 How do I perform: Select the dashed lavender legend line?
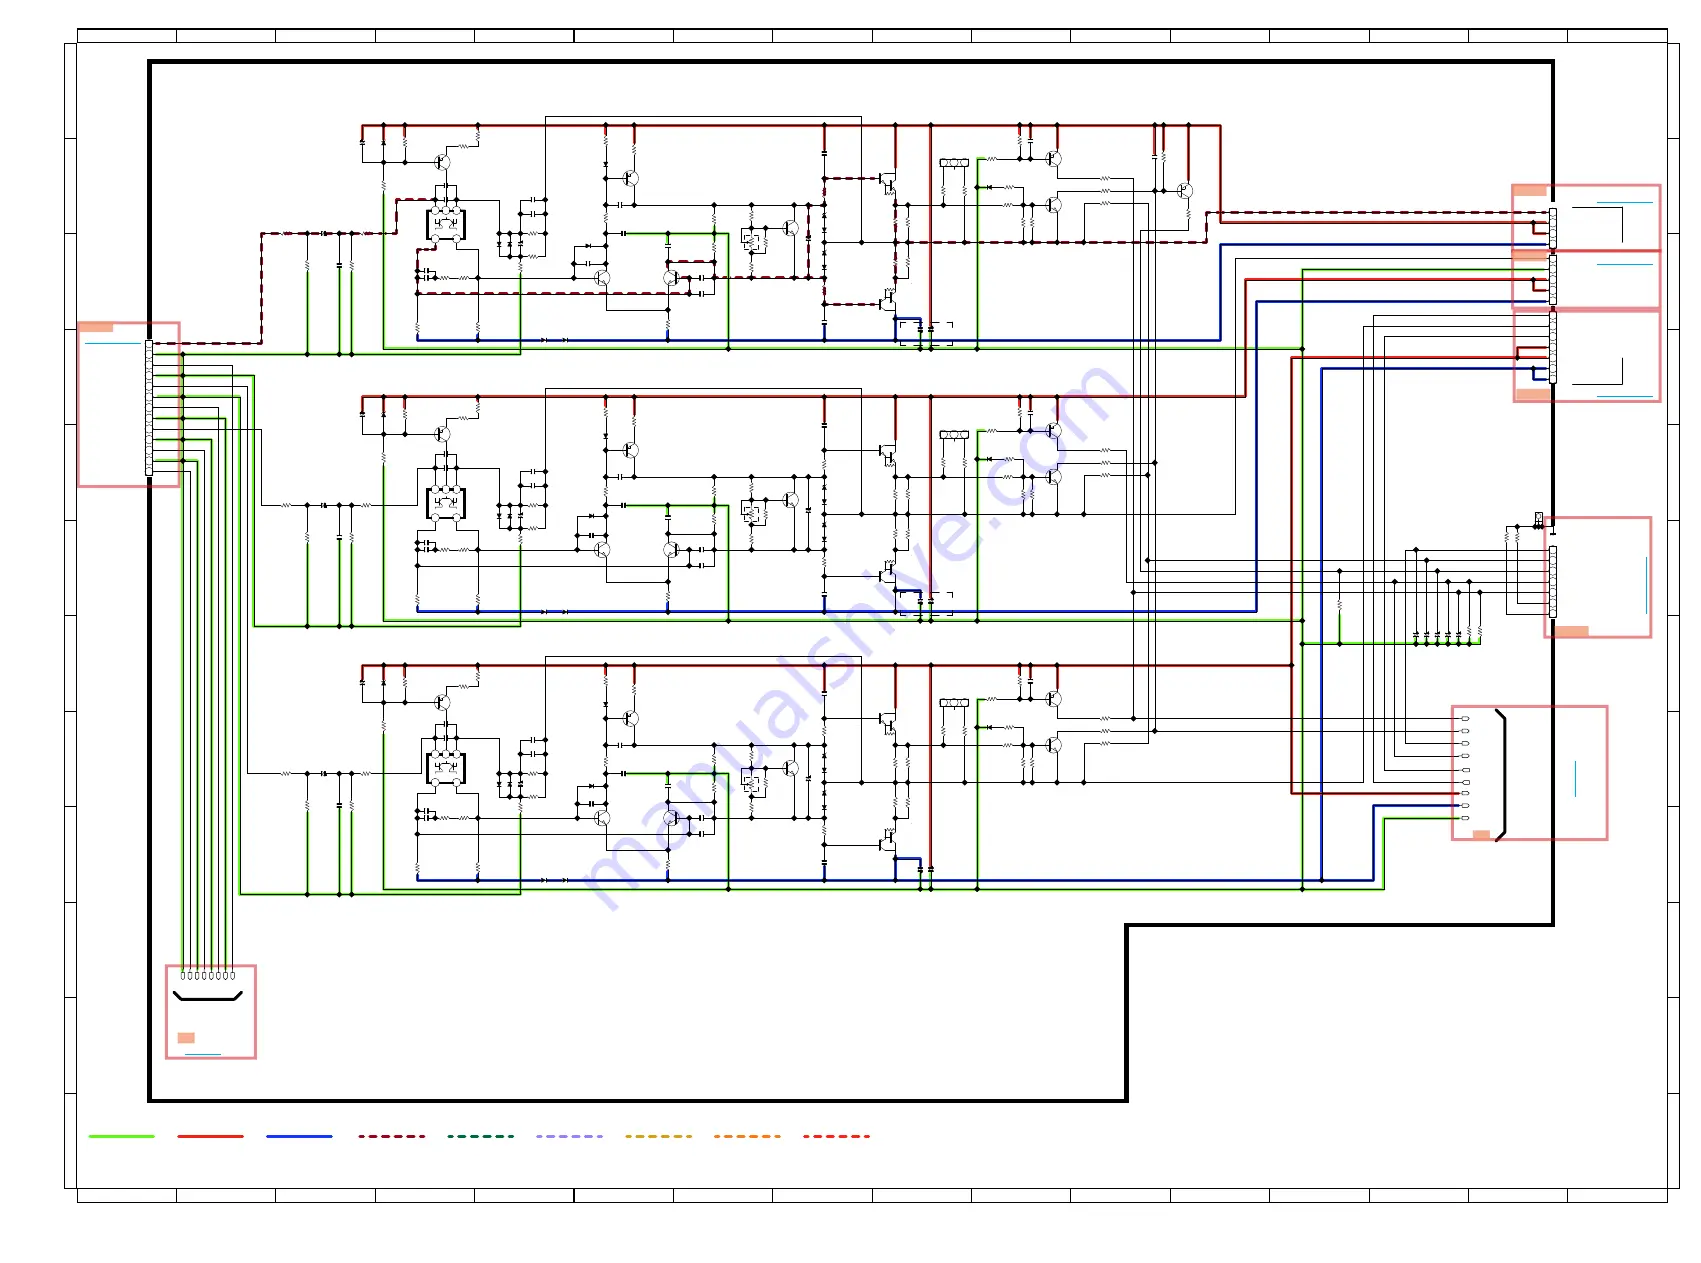(x=570, y=1136)
